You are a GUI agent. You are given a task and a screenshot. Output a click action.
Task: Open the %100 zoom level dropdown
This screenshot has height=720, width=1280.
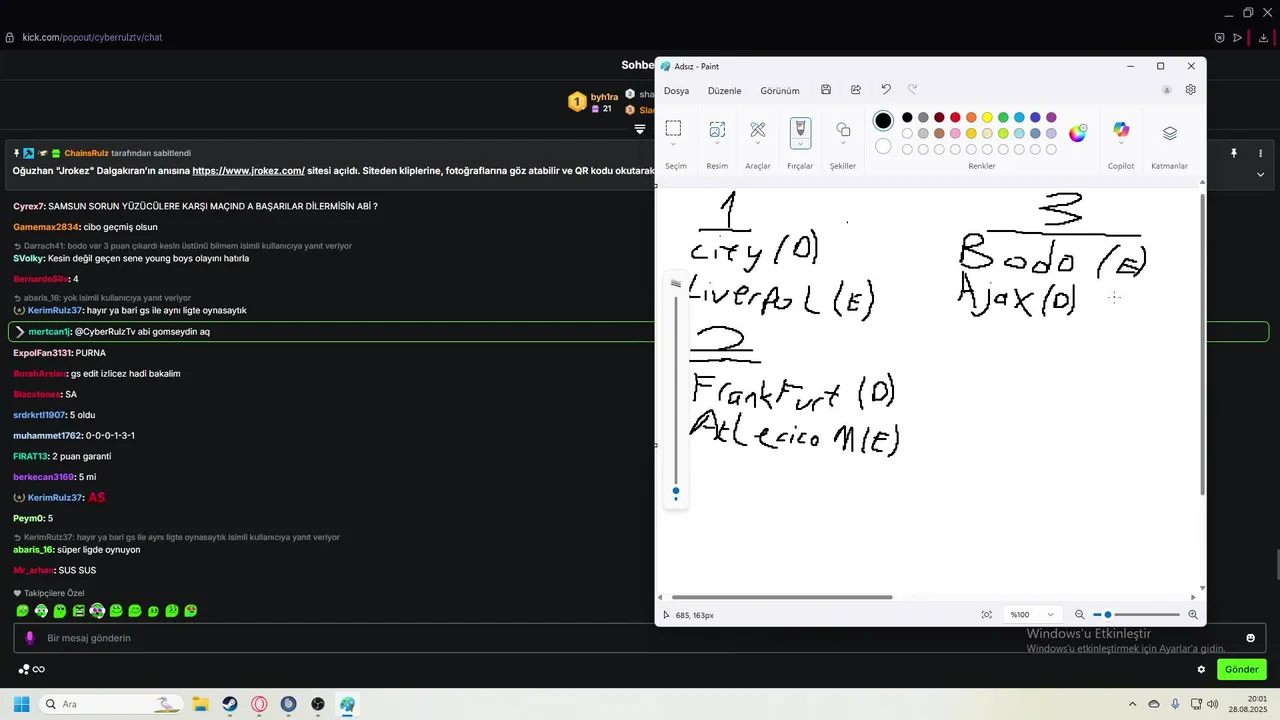tap(1032, 615)
